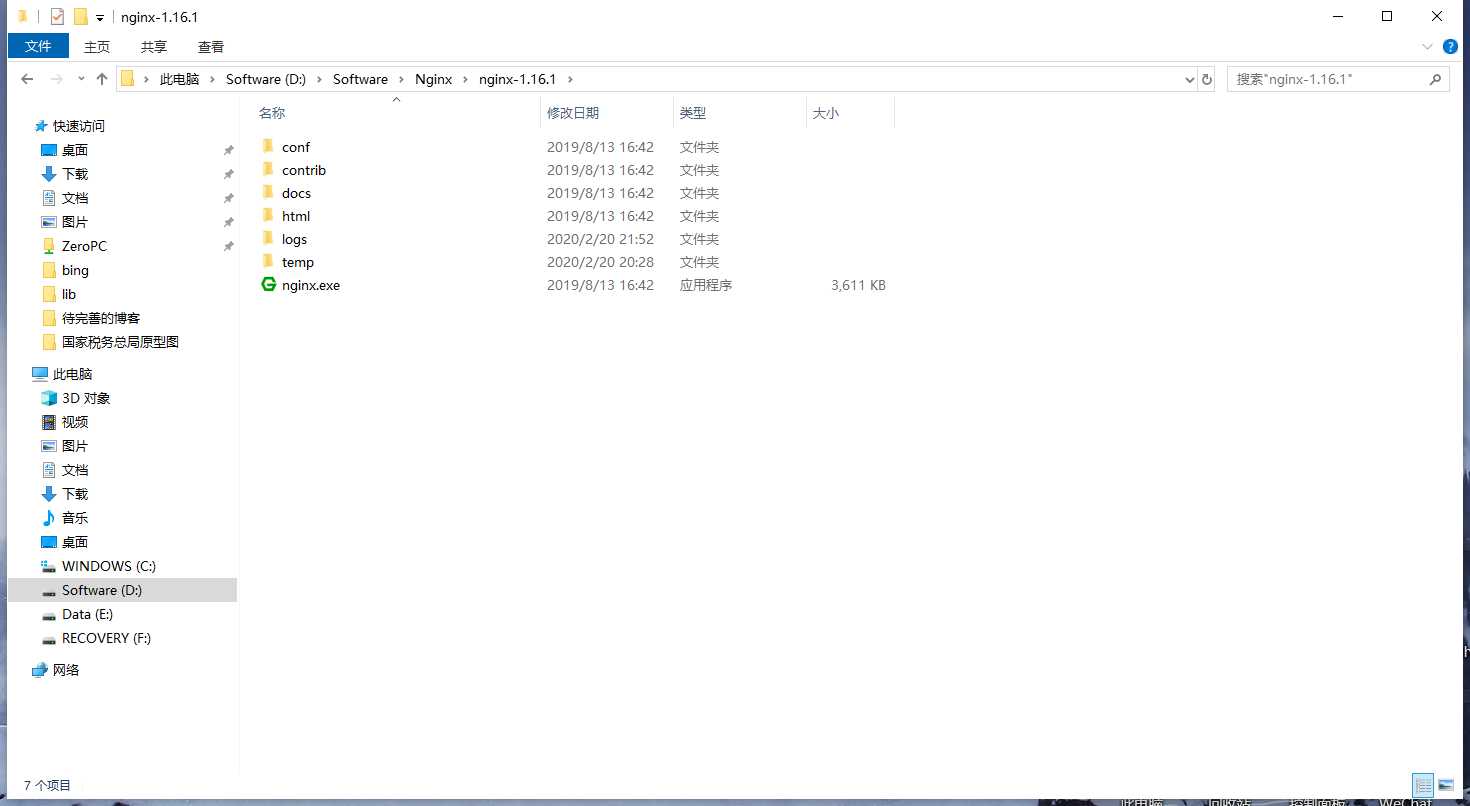The height and width of the screenshot is (806, 1470).
Task: Open ZeroPC in quick access
Action: pyautogui.click(x=84, y=246)
